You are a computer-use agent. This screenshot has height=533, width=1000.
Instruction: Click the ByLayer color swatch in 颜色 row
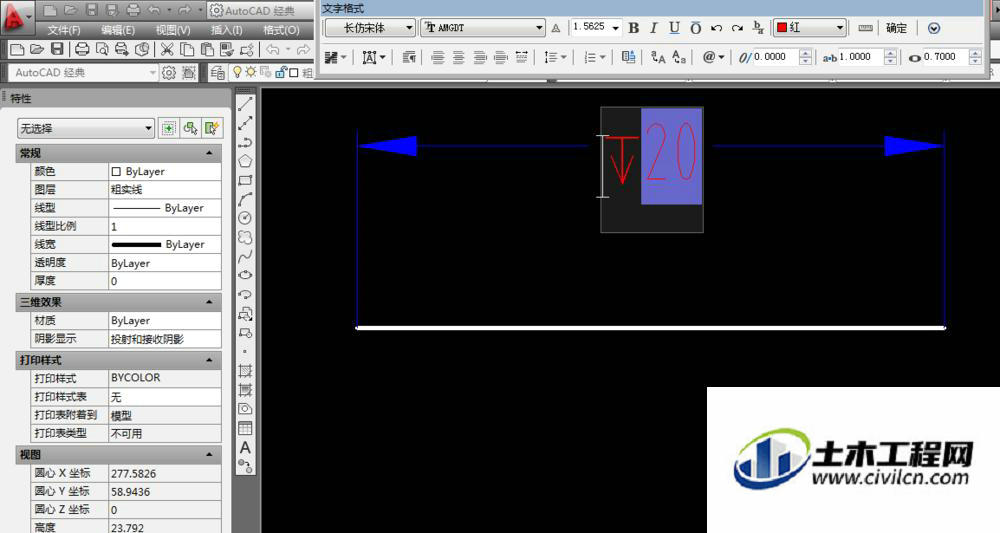point(116,172)
